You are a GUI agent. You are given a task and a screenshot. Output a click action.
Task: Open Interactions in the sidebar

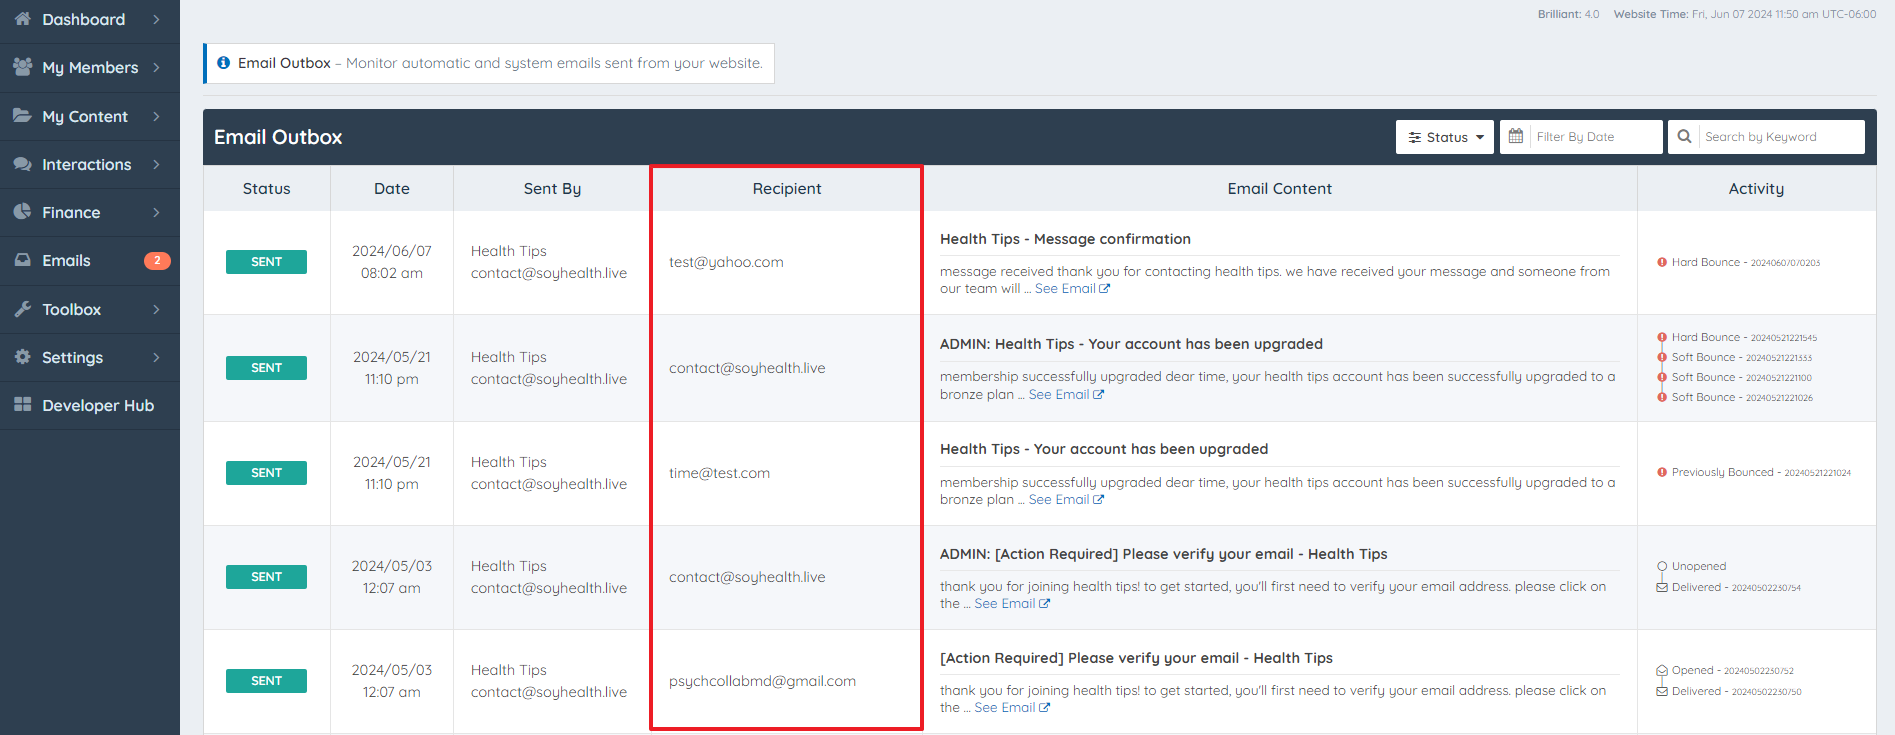(90, 164)
